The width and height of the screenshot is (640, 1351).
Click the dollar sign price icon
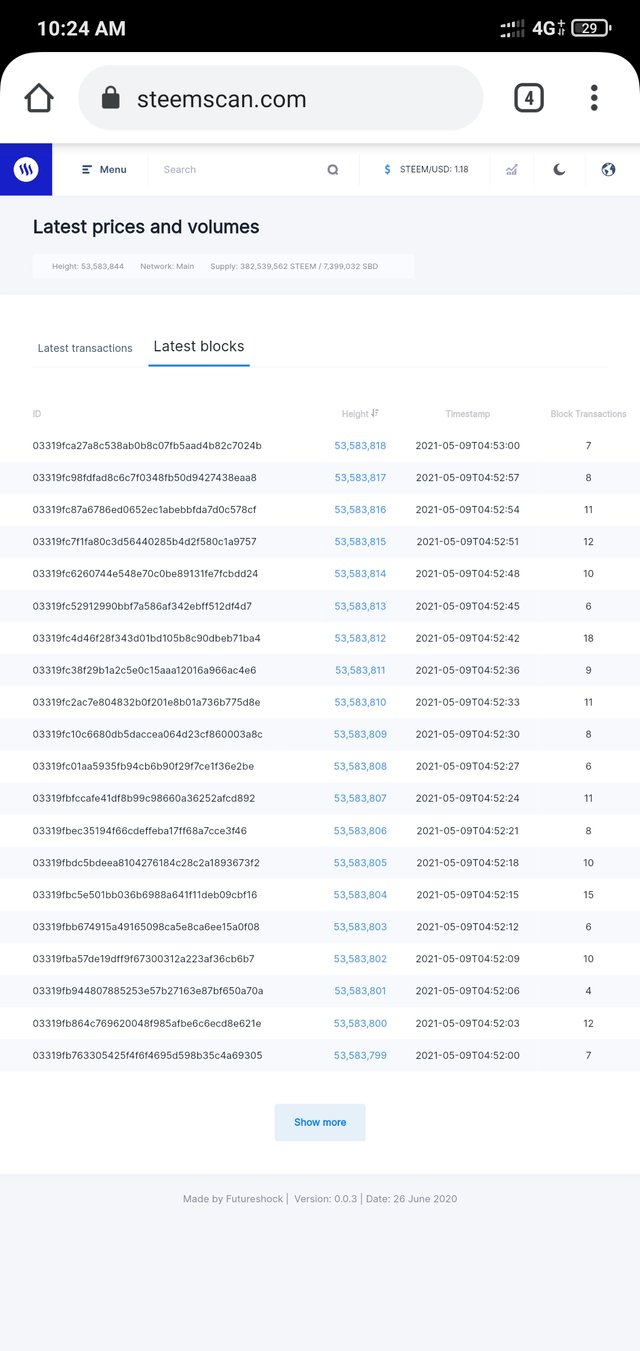387,170
